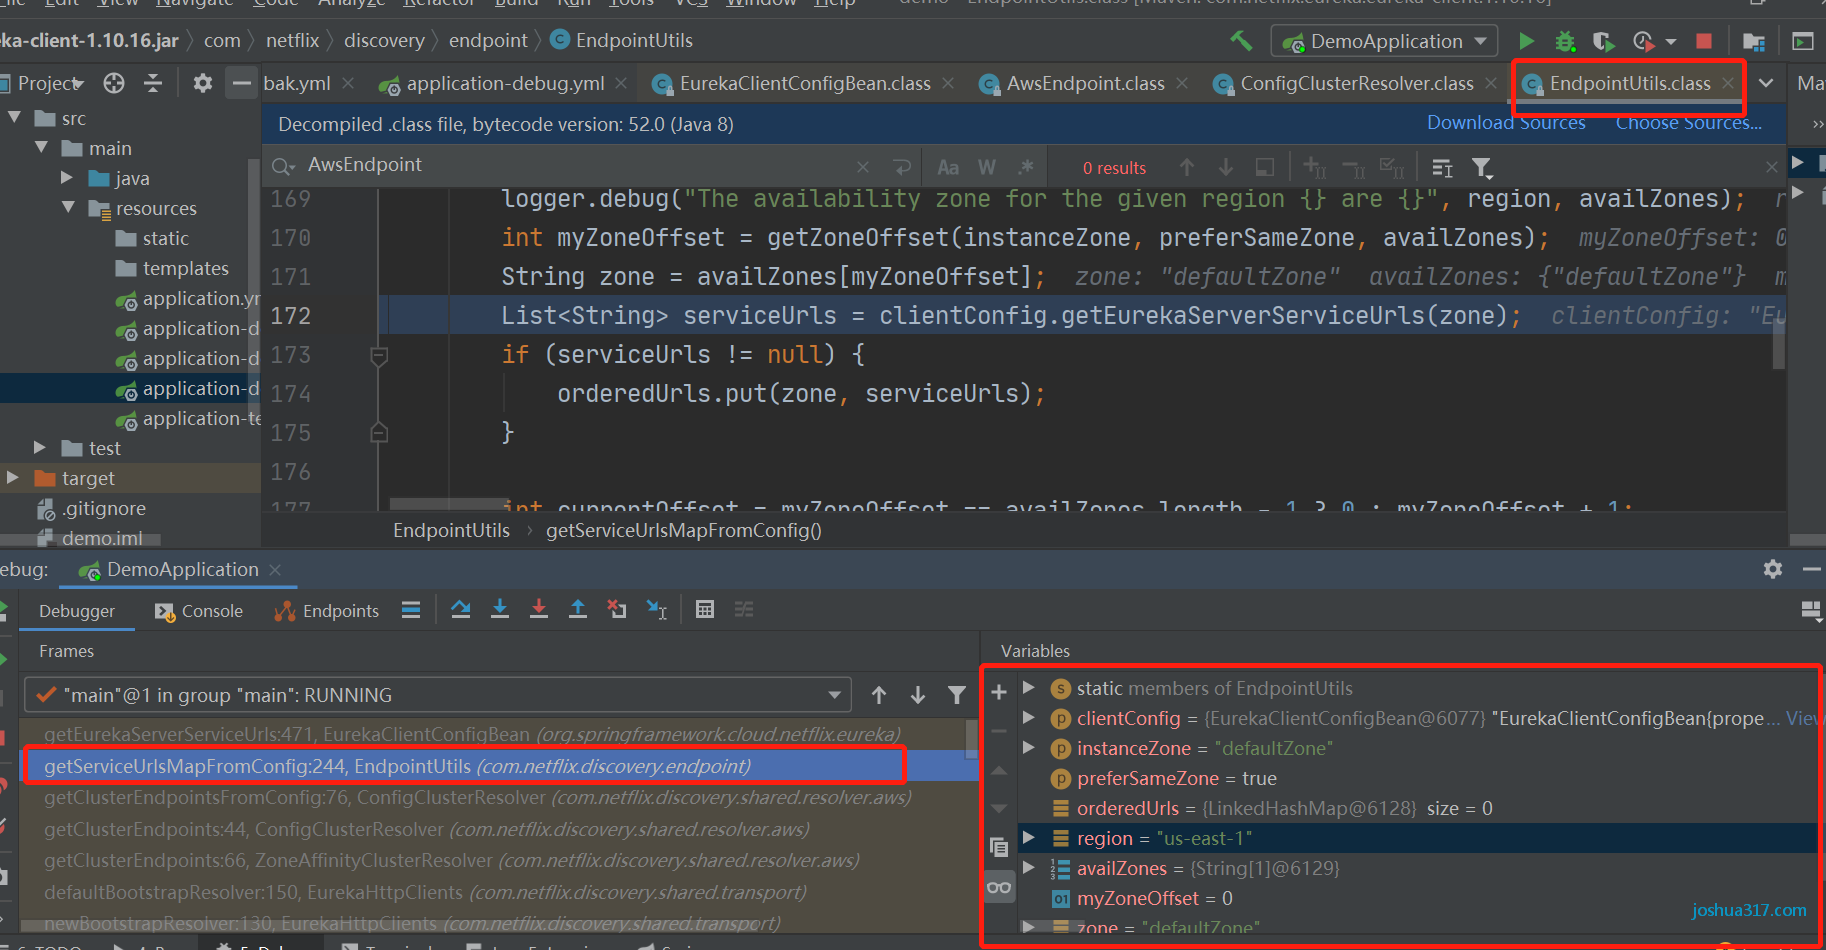
Task: Select previous frame with up arrow
Action: tap(879, 695)
